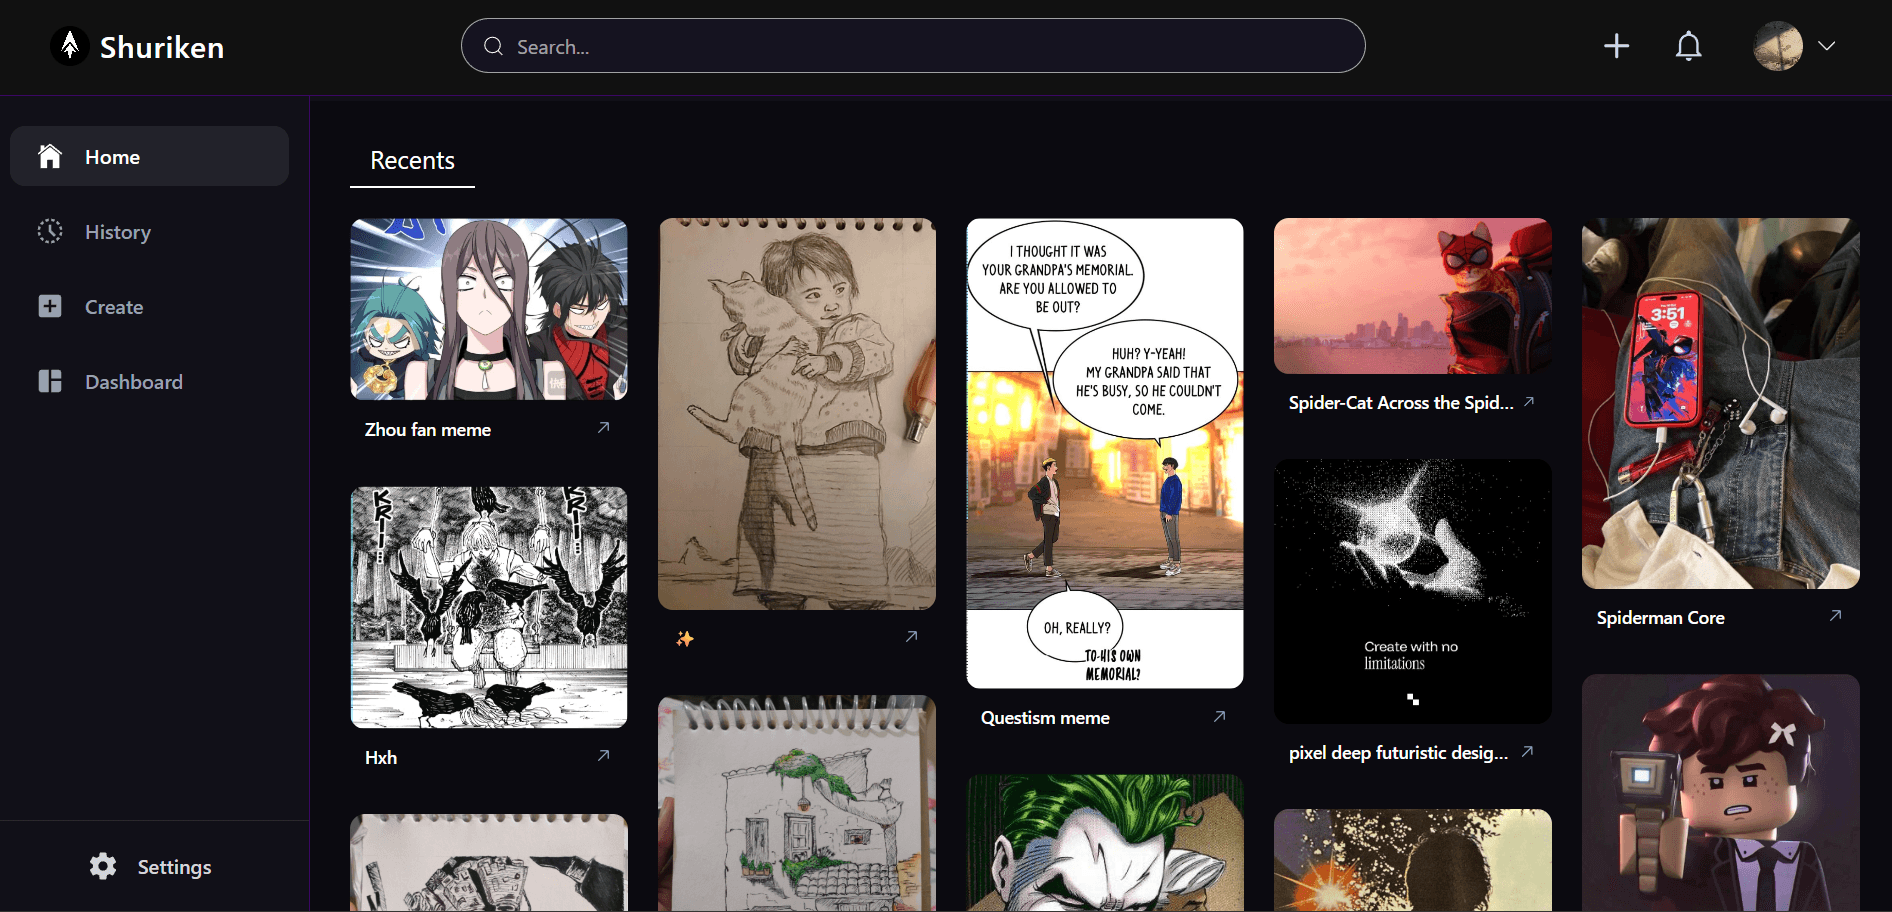
Task: Click open arrow beside sparkle emoji title
Action: 911,637
